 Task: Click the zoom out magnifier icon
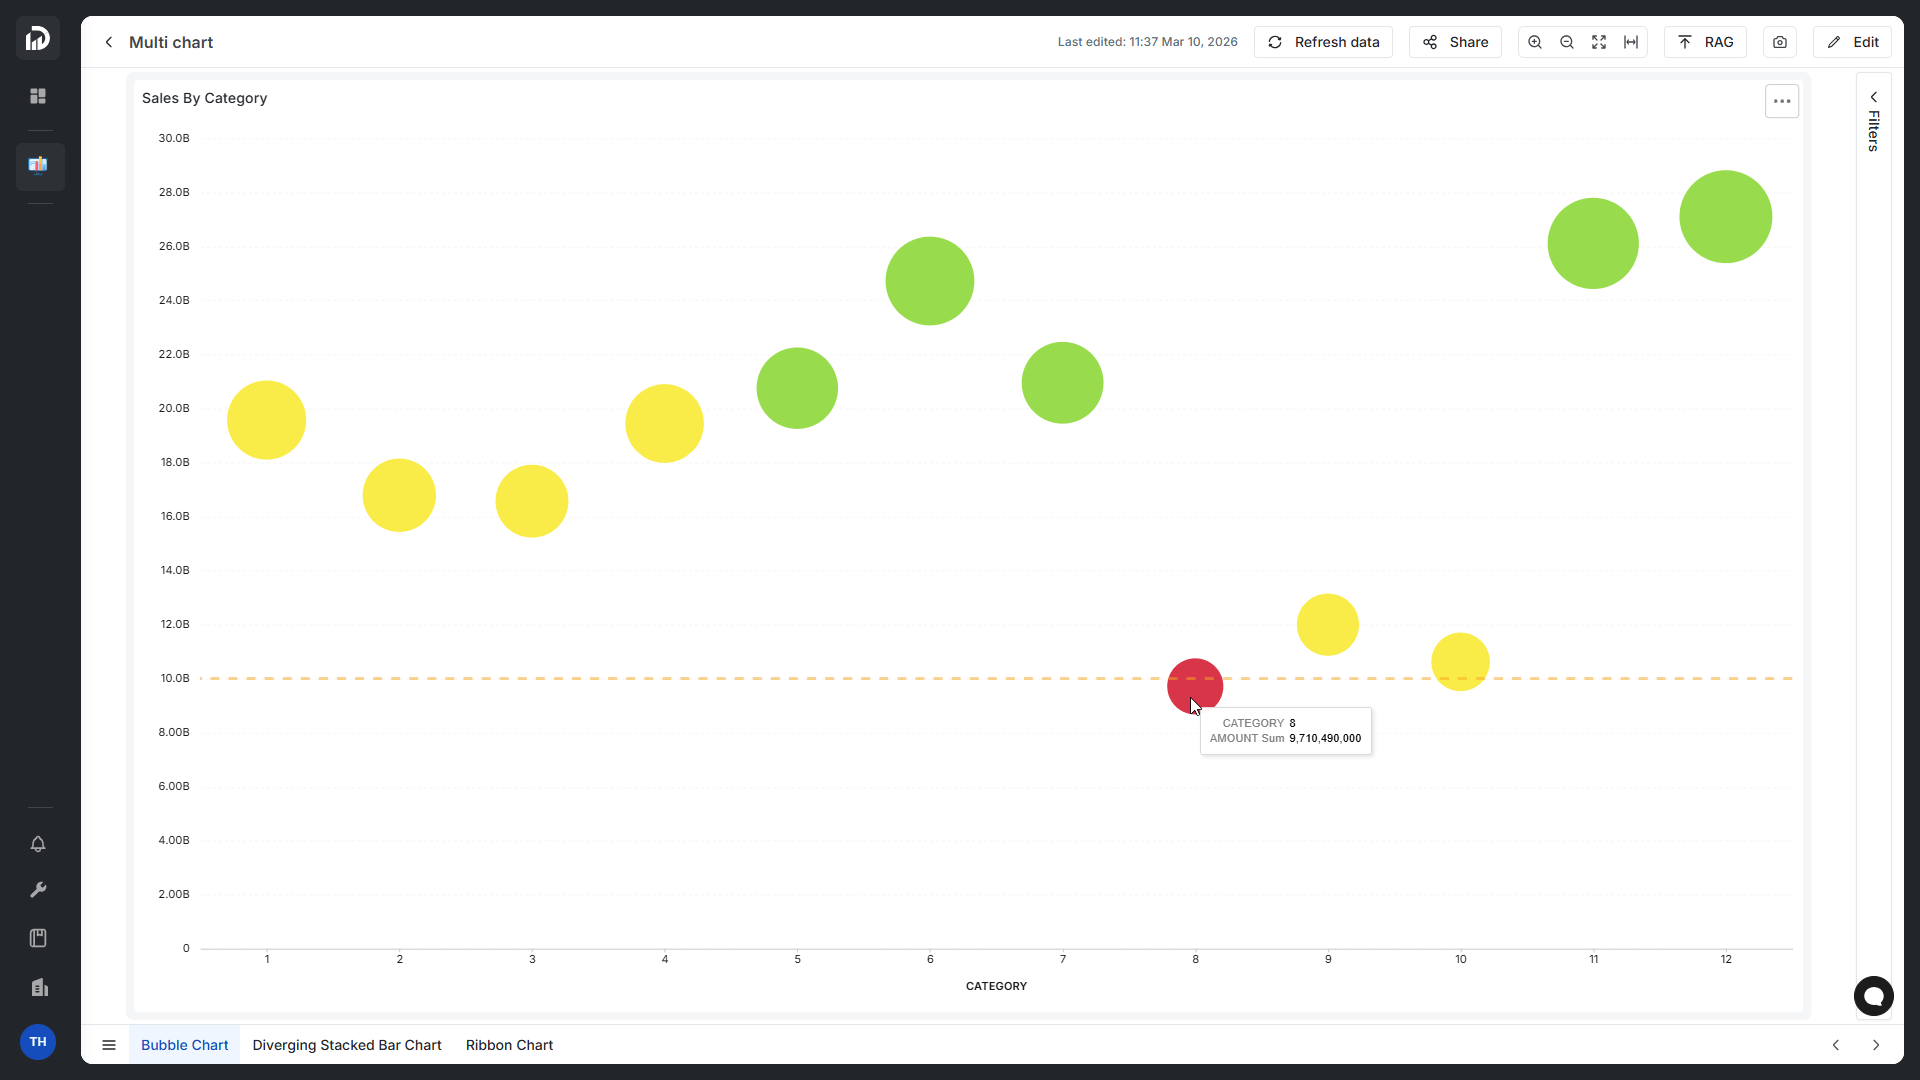click(1567, 42)
